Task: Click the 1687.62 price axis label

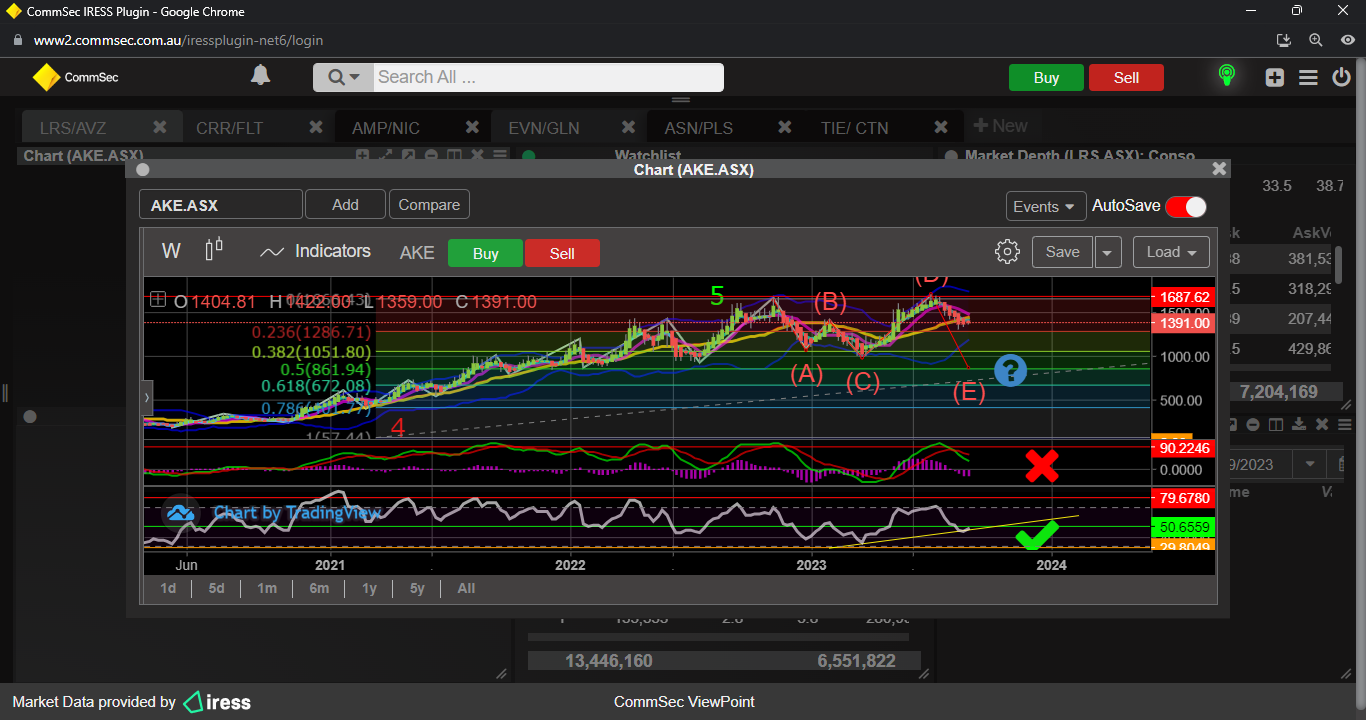Action: 1185,297
